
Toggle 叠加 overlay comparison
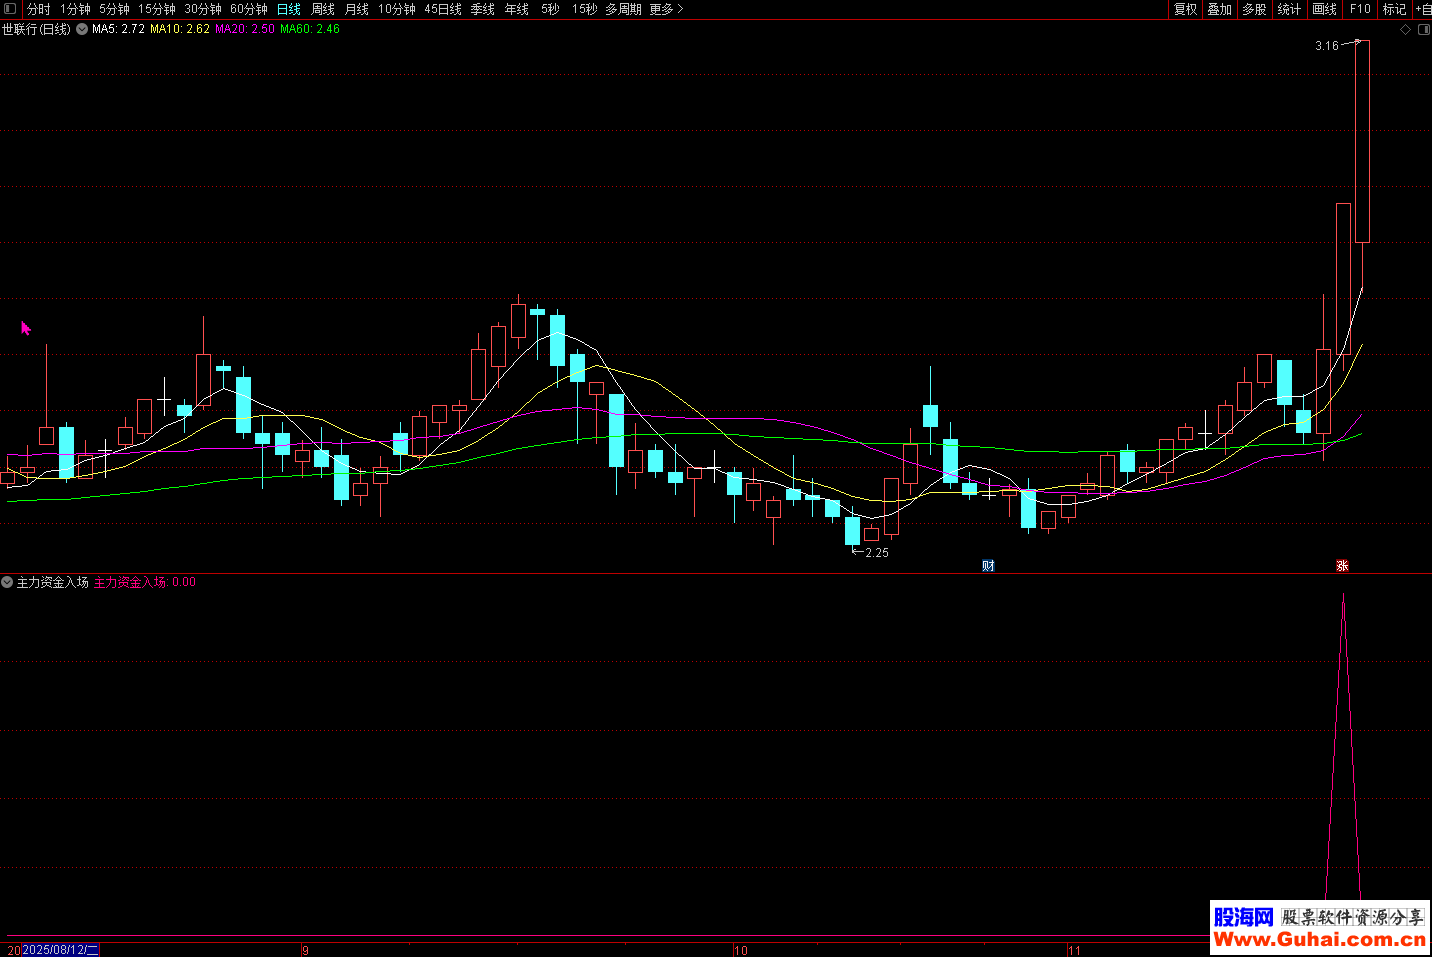click(x=1219, y=9)
